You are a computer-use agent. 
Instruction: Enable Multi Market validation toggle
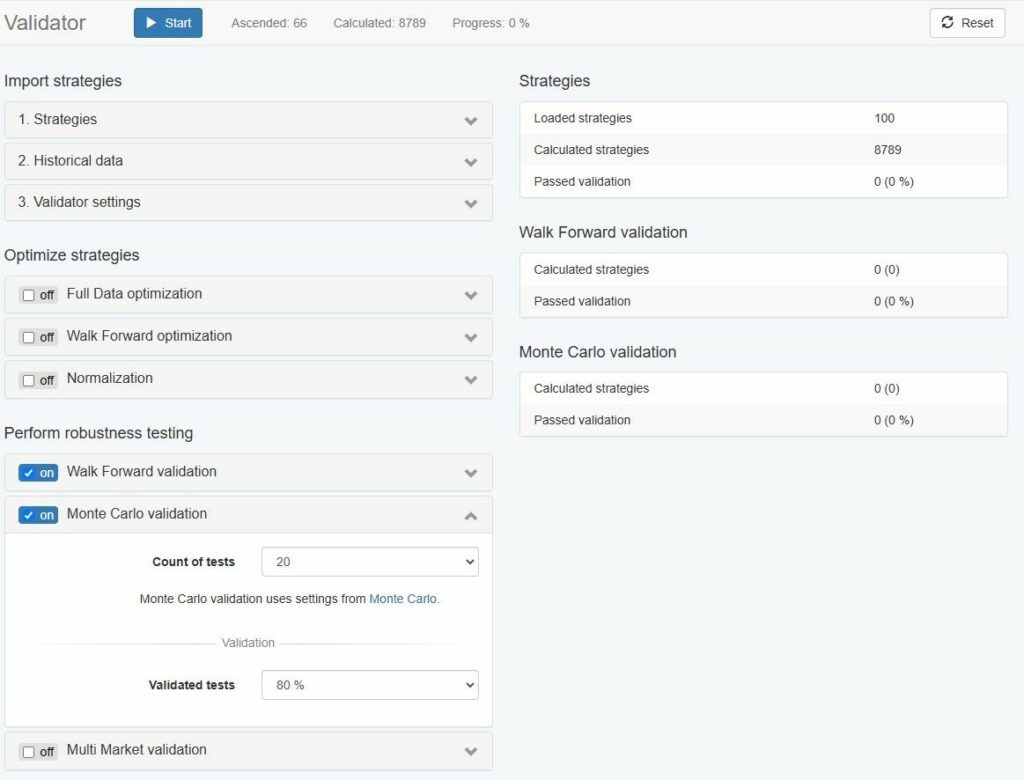point(38,752)
